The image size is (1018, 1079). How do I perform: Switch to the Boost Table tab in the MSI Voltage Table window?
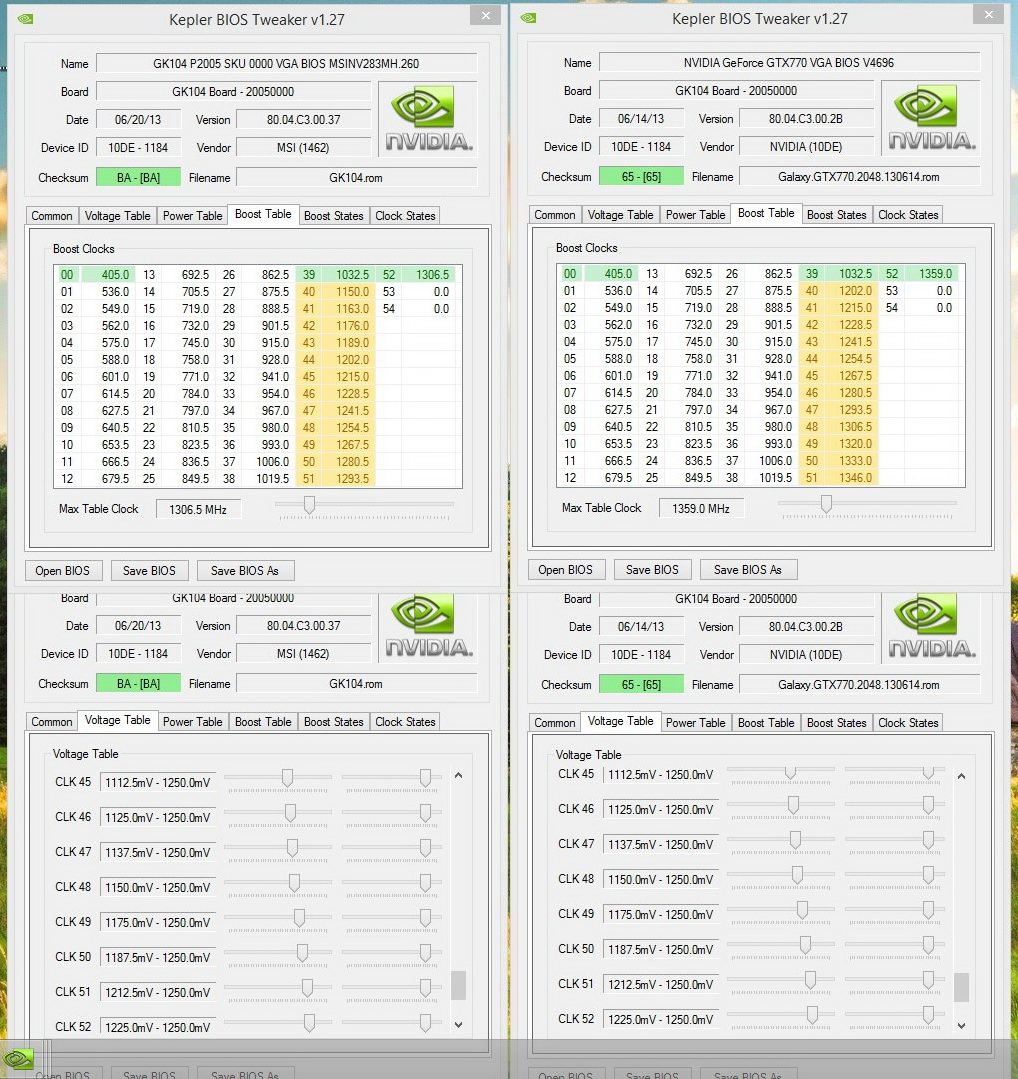point(263,722)
